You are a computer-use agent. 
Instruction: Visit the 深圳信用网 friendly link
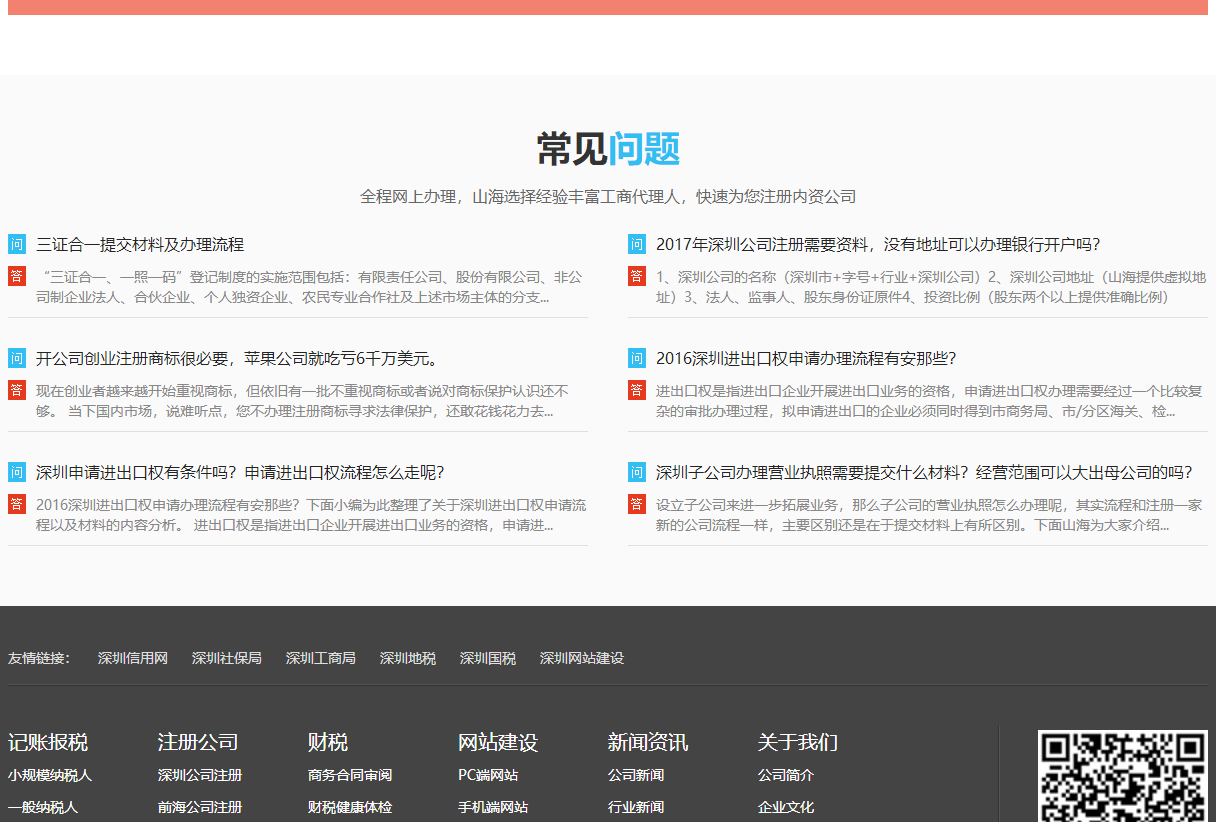coord(133,658)
